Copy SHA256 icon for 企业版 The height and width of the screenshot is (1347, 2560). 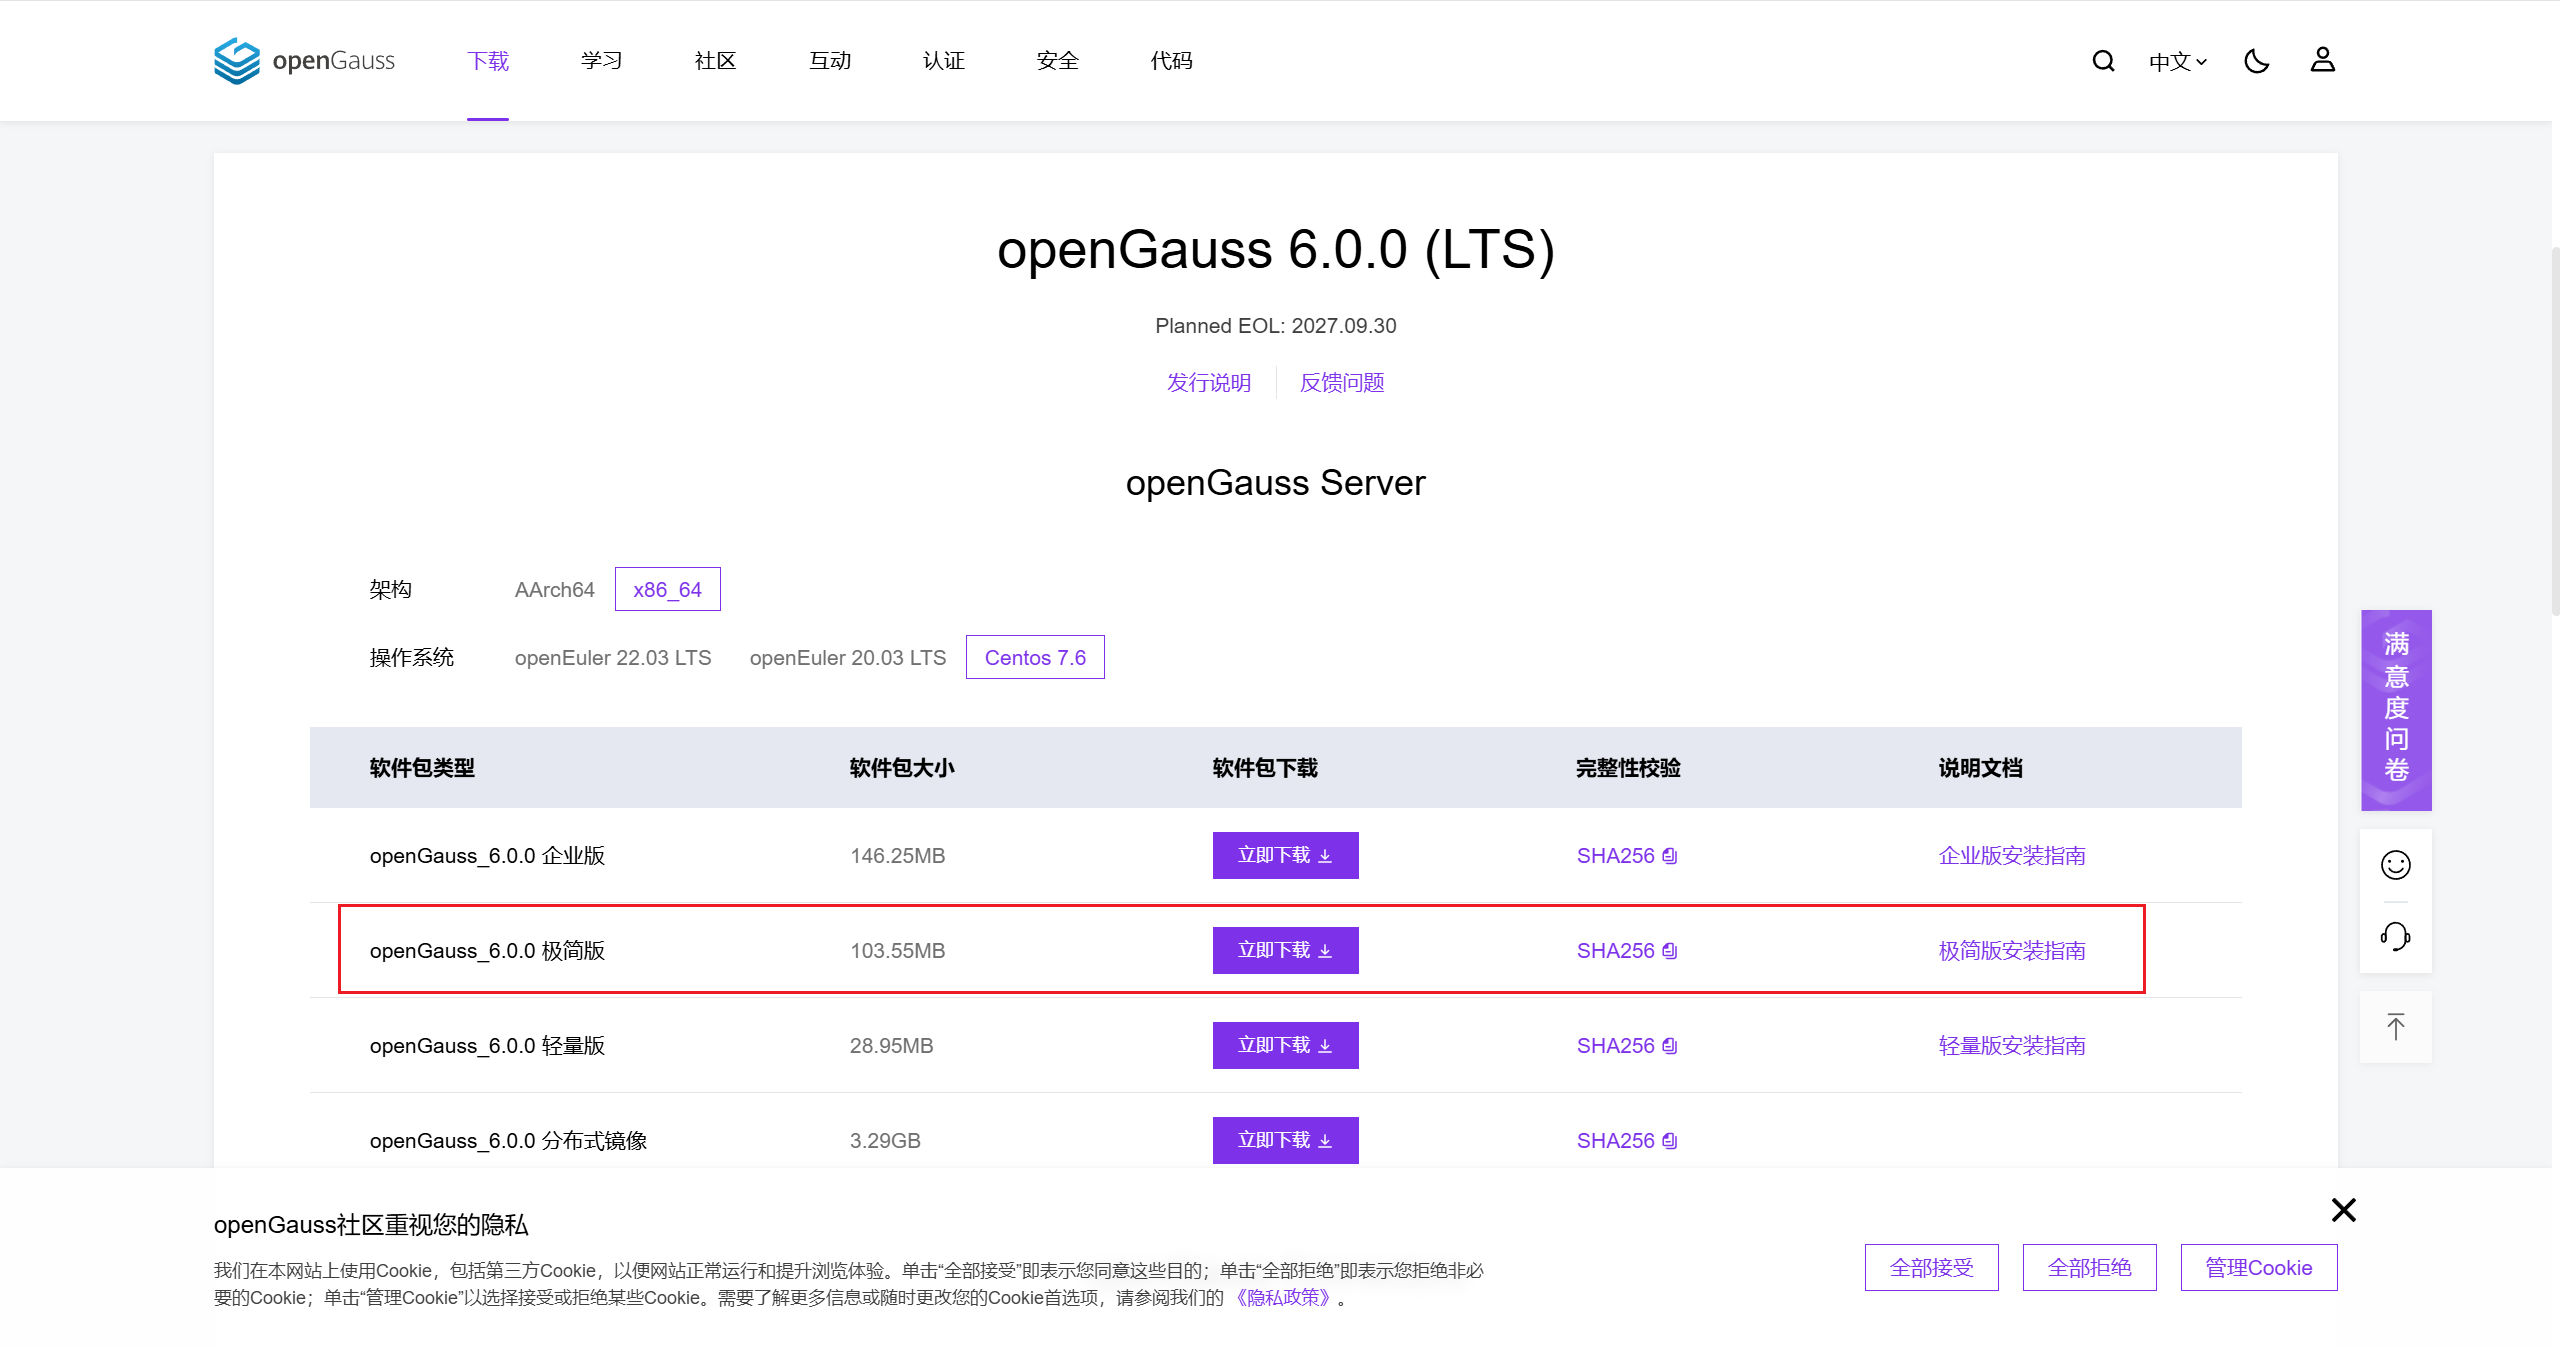[x=1669, y=856]
